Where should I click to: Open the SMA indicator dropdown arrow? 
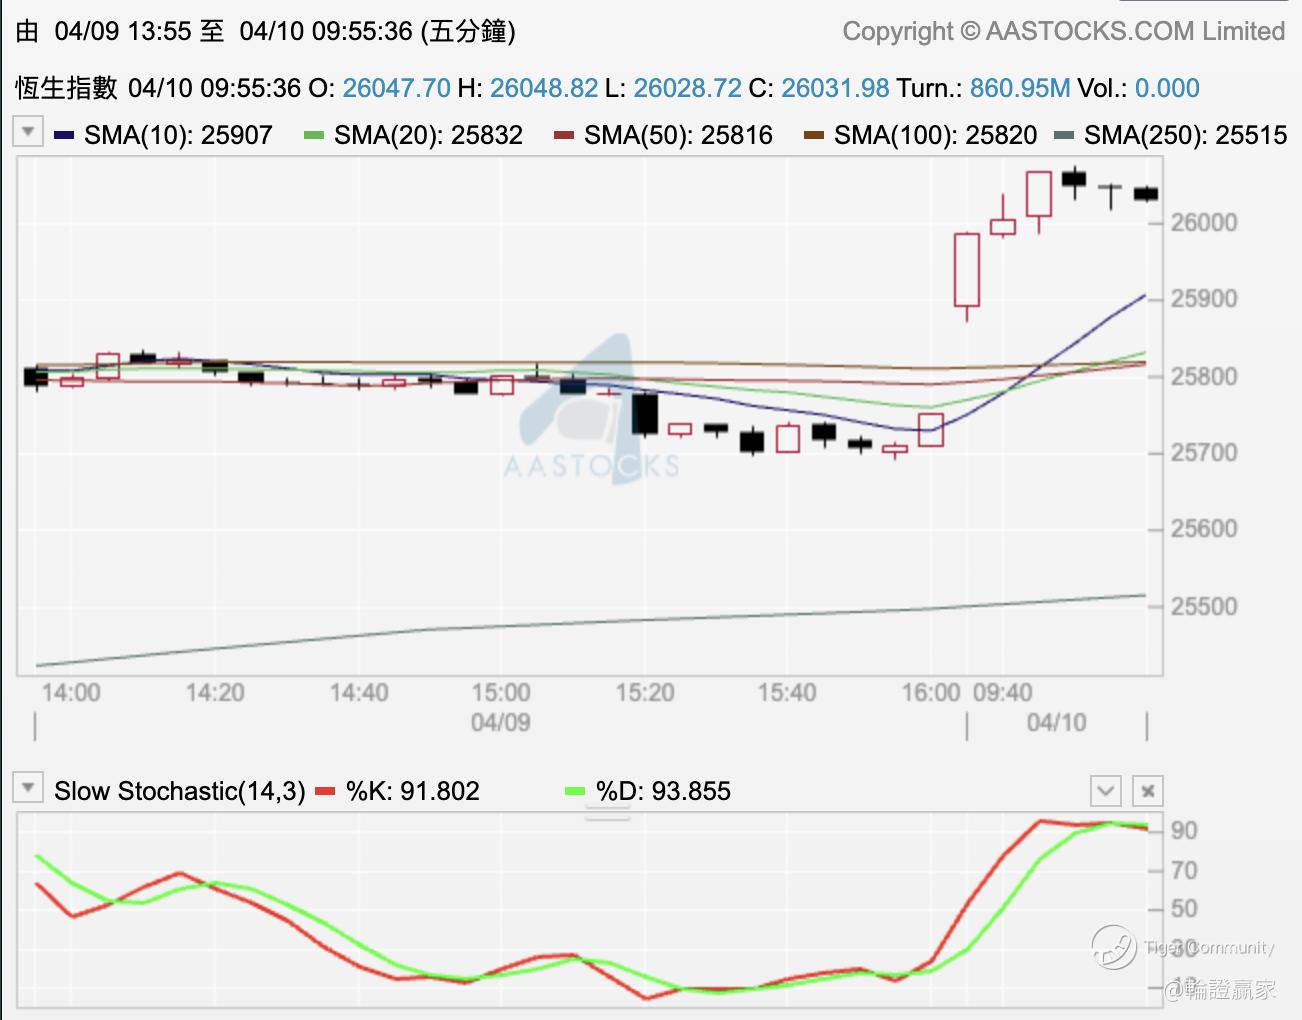[x=28, y=132]
